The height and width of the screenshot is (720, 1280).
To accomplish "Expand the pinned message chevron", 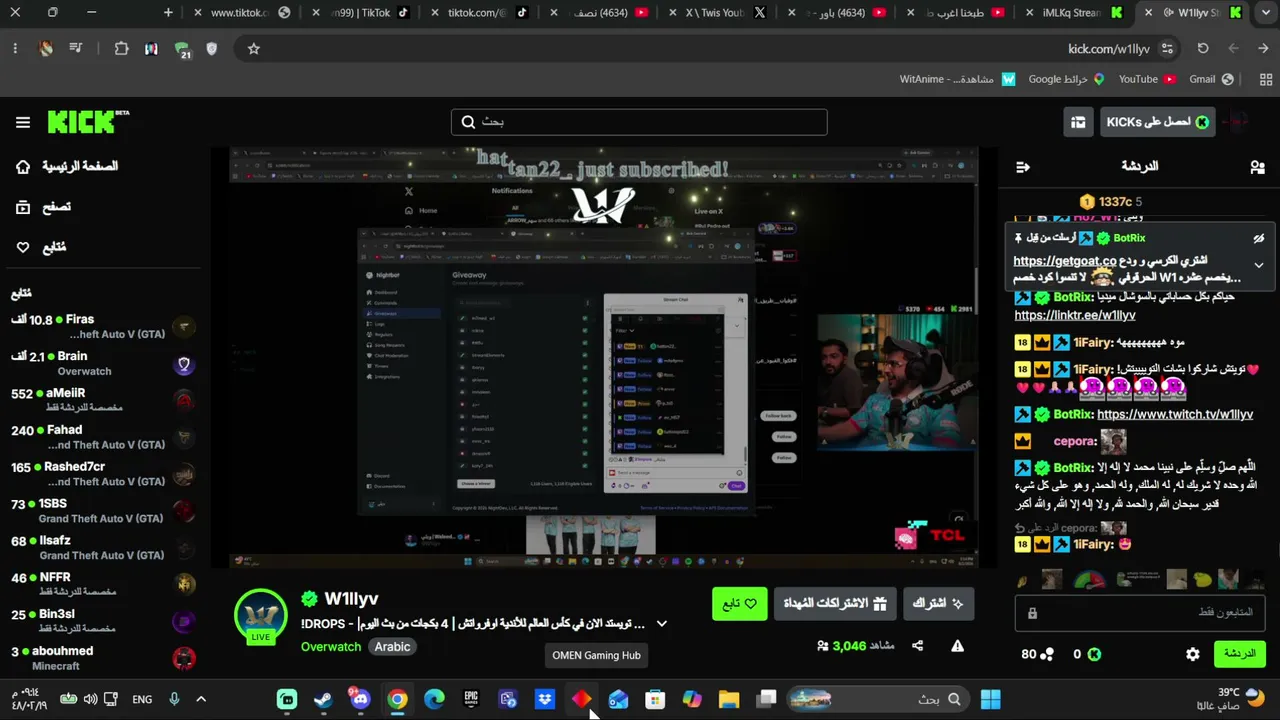I will (x=1259, y=265).
